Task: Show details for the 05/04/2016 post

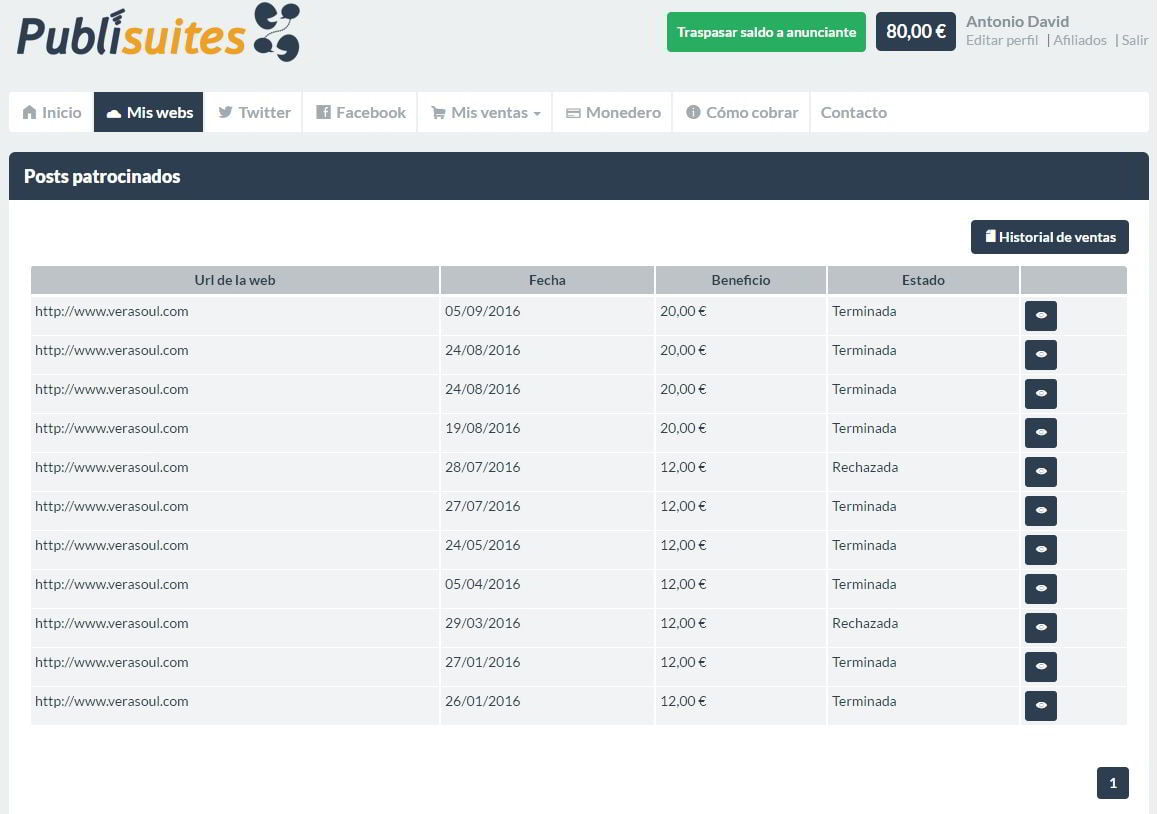Action: click(x=1040, y=588)
